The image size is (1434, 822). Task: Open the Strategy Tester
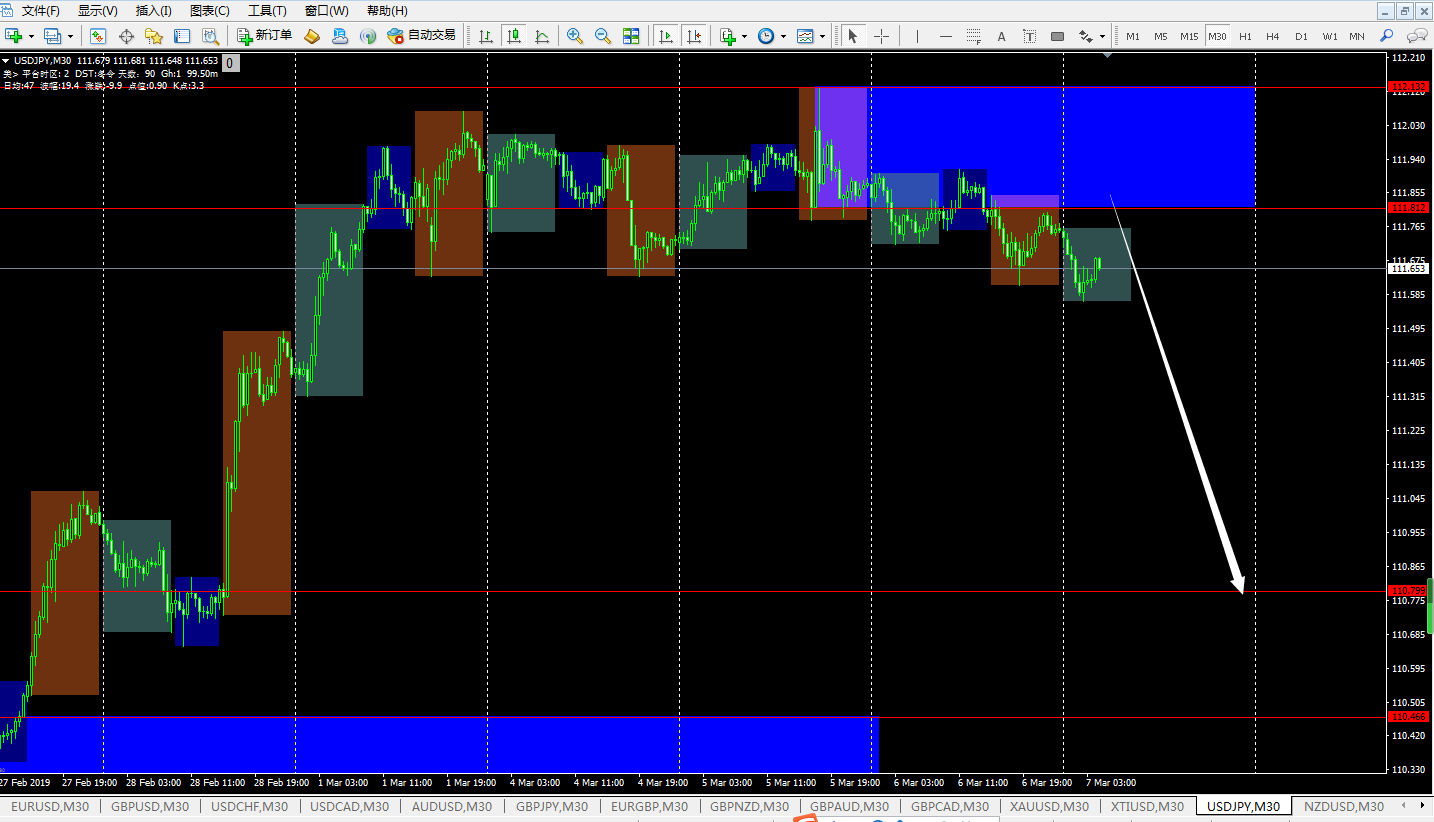[x=210, y=36]
